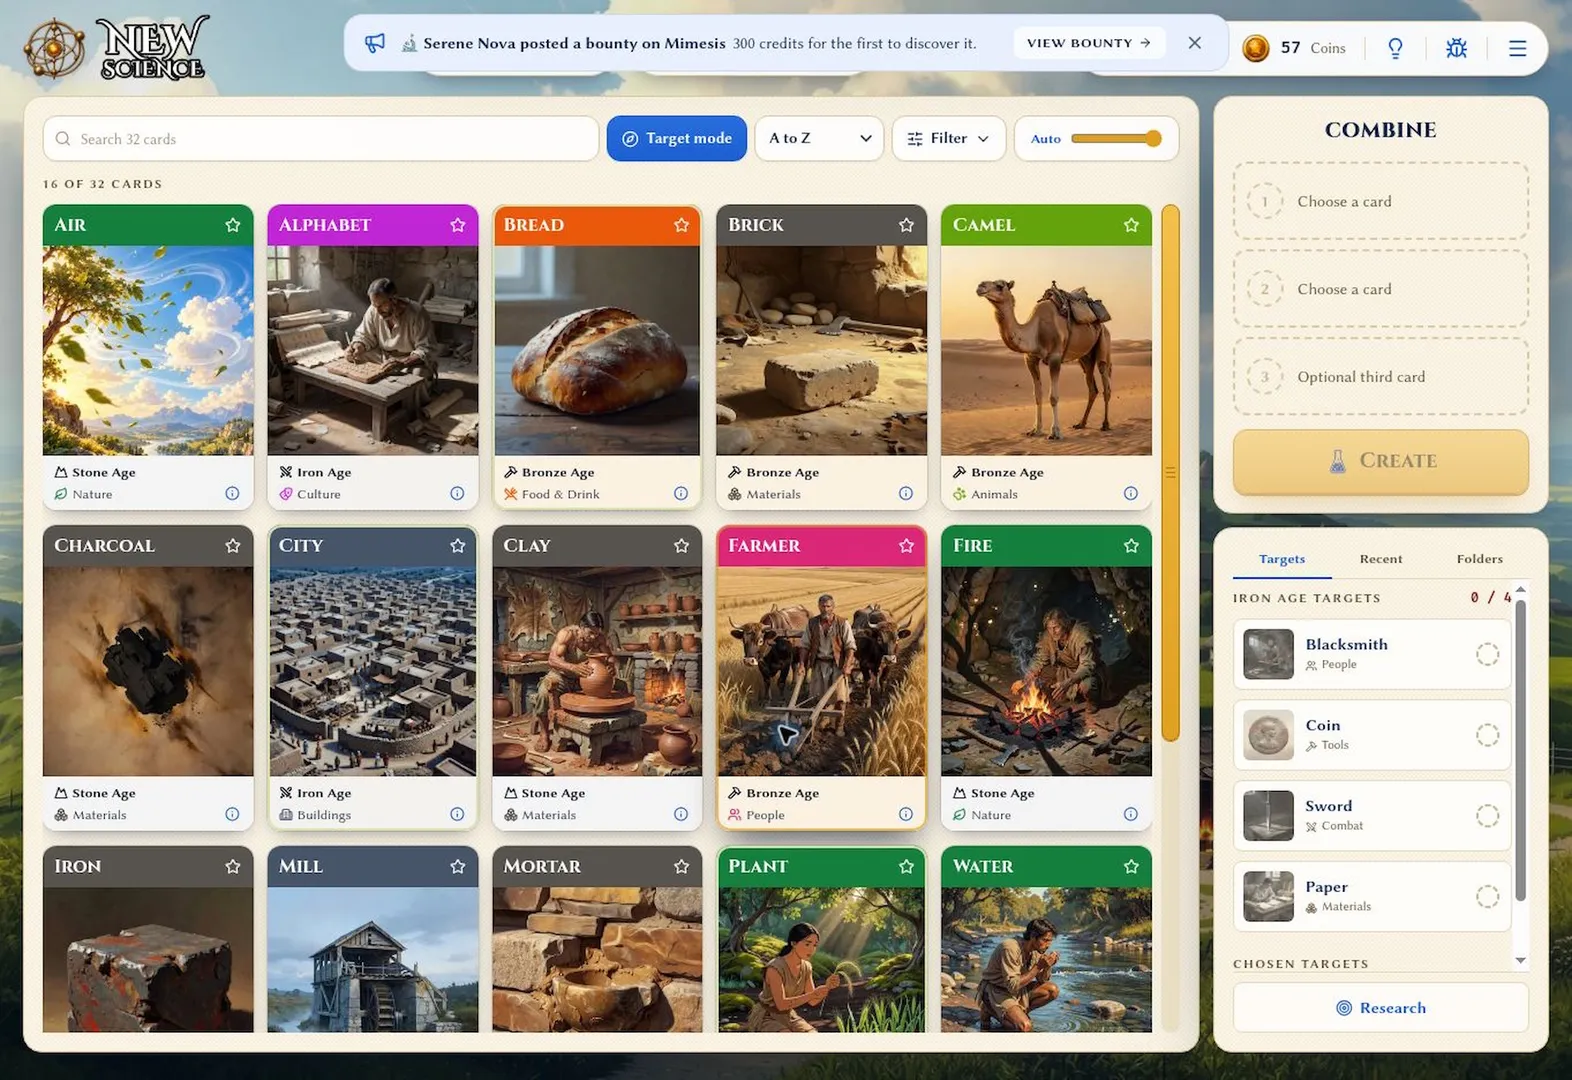
Task: Star the Mill card
Action: coord(458,867)
